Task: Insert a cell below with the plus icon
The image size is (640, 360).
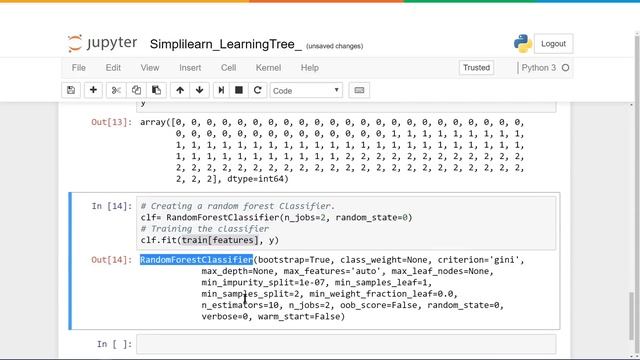Action: 93,90
